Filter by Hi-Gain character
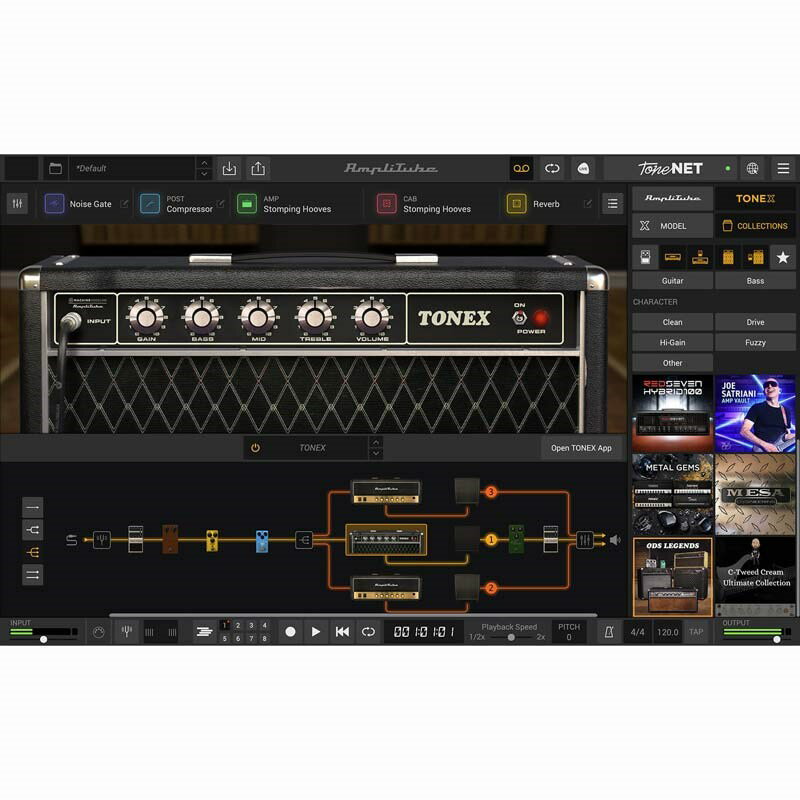 [x=672, y=342]
